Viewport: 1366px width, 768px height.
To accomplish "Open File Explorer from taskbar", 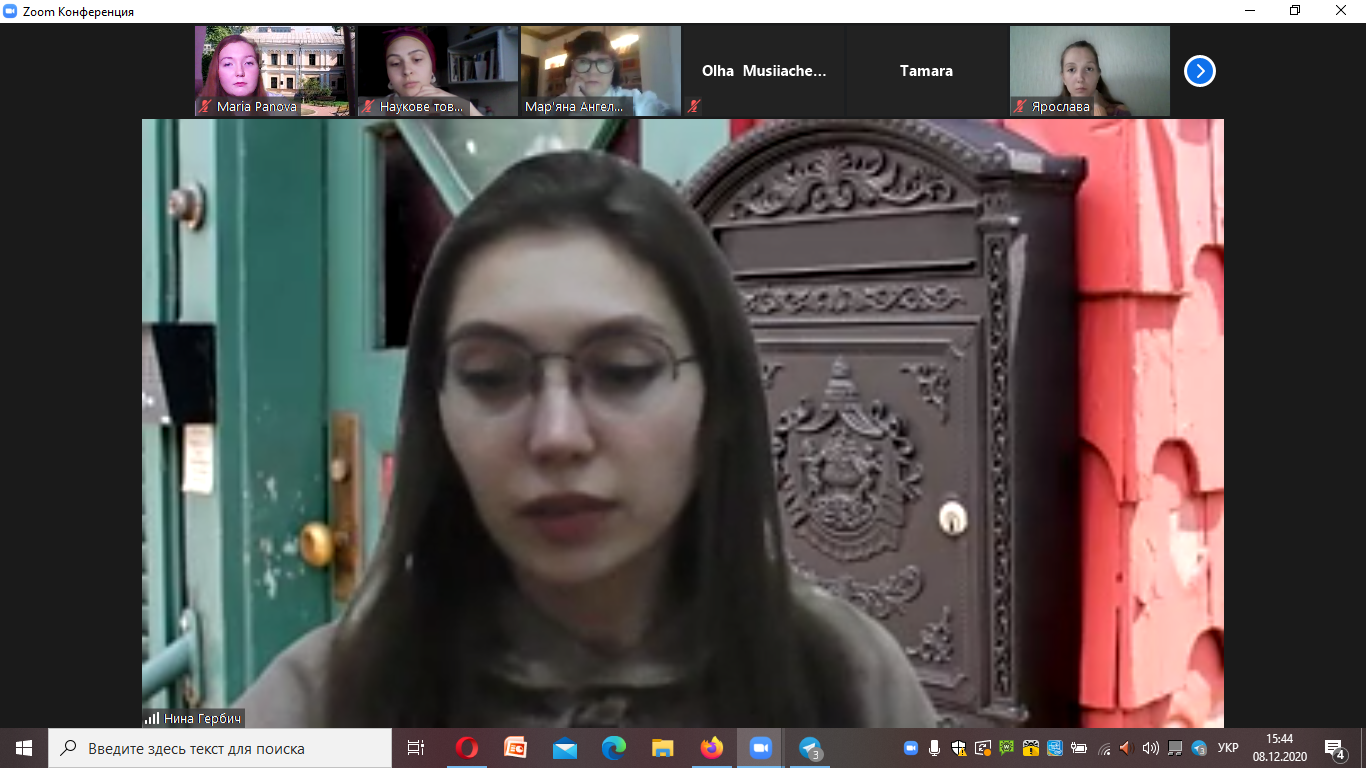I will pos(663,748).
